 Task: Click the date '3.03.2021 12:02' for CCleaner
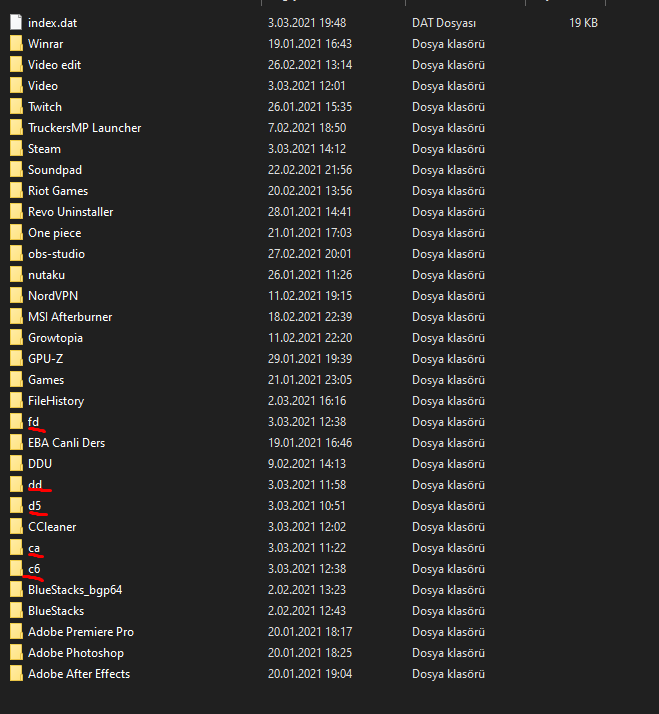(307, 526)
